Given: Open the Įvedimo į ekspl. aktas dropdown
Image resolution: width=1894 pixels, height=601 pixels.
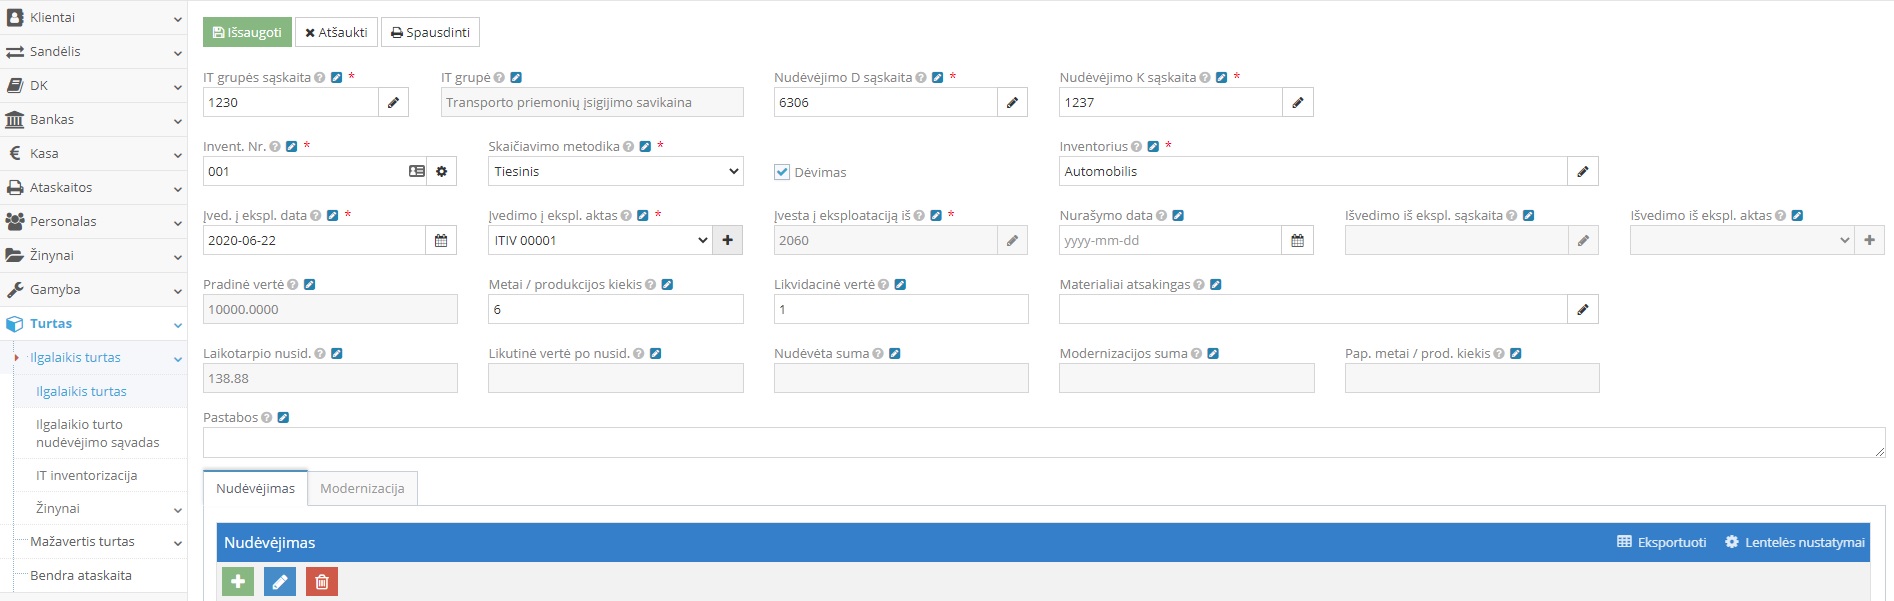Looking at the screenshot, I should (600, 241).
